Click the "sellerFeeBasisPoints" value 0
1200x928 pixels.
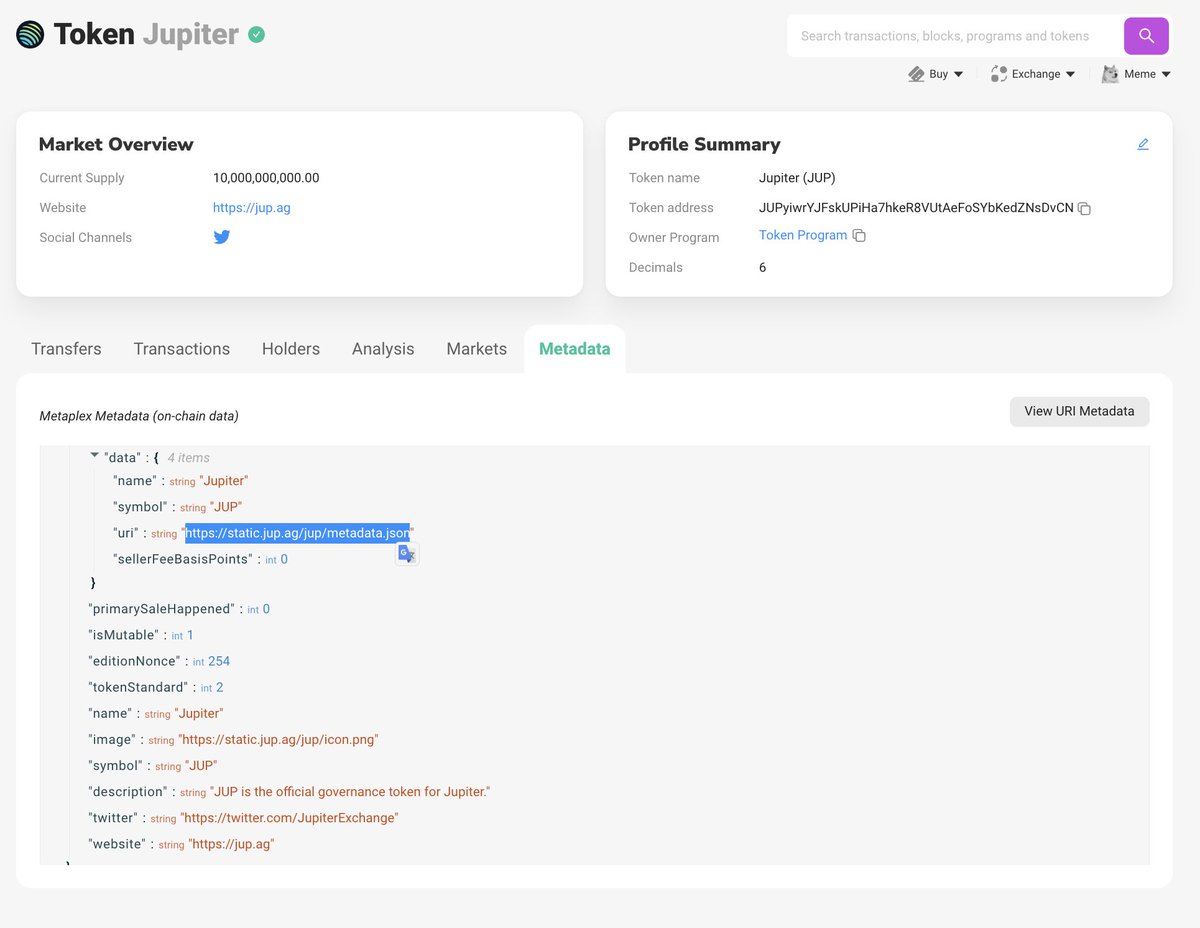[284, 559]
